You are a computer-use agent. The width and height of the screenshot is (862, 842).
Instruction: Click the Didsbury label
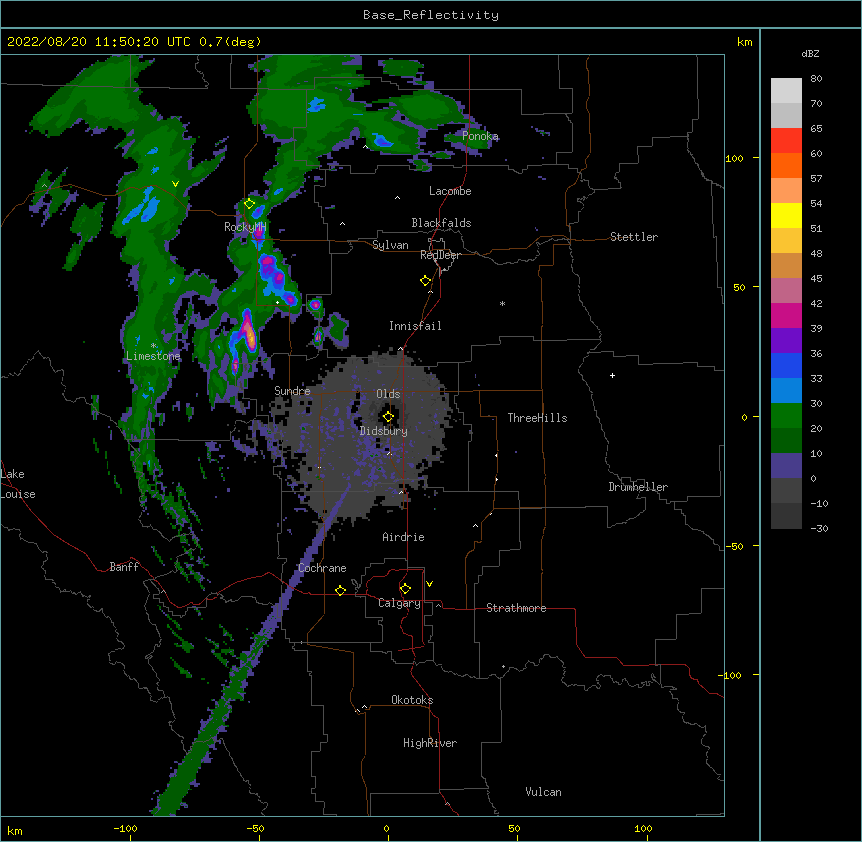coord(384,431)
